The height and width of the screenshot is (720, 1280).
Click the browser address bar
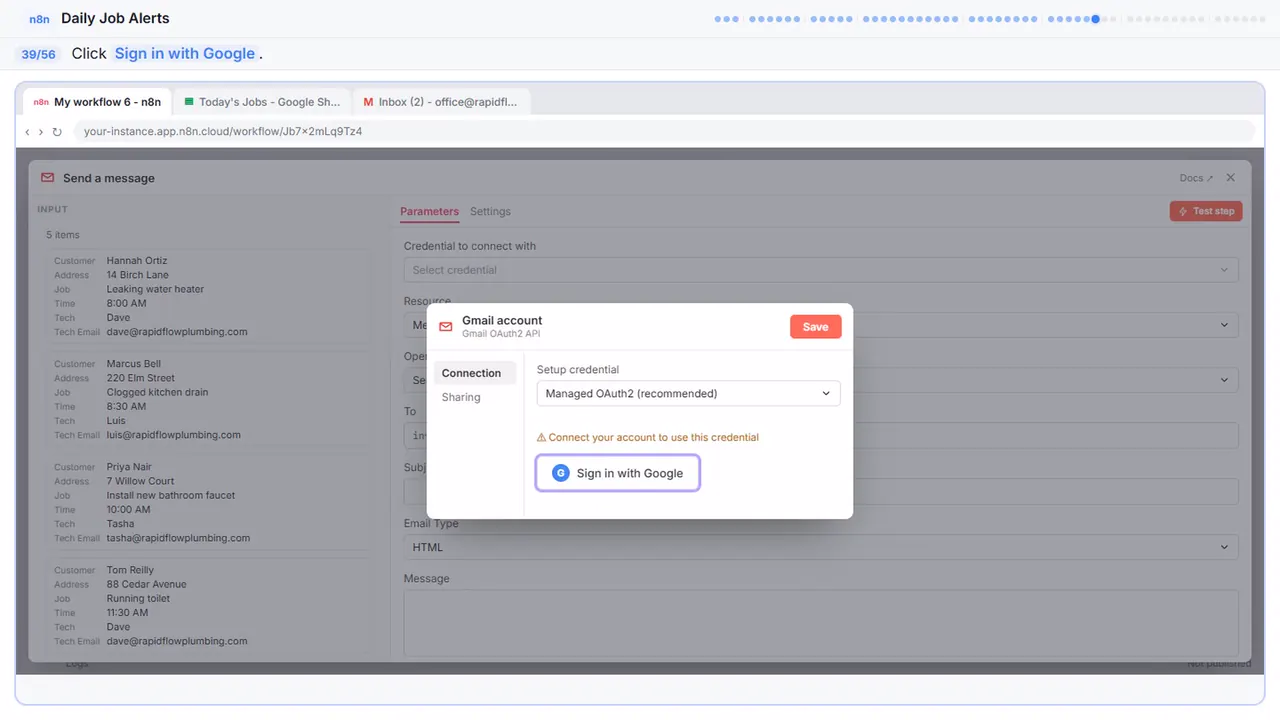pos(664,132)
